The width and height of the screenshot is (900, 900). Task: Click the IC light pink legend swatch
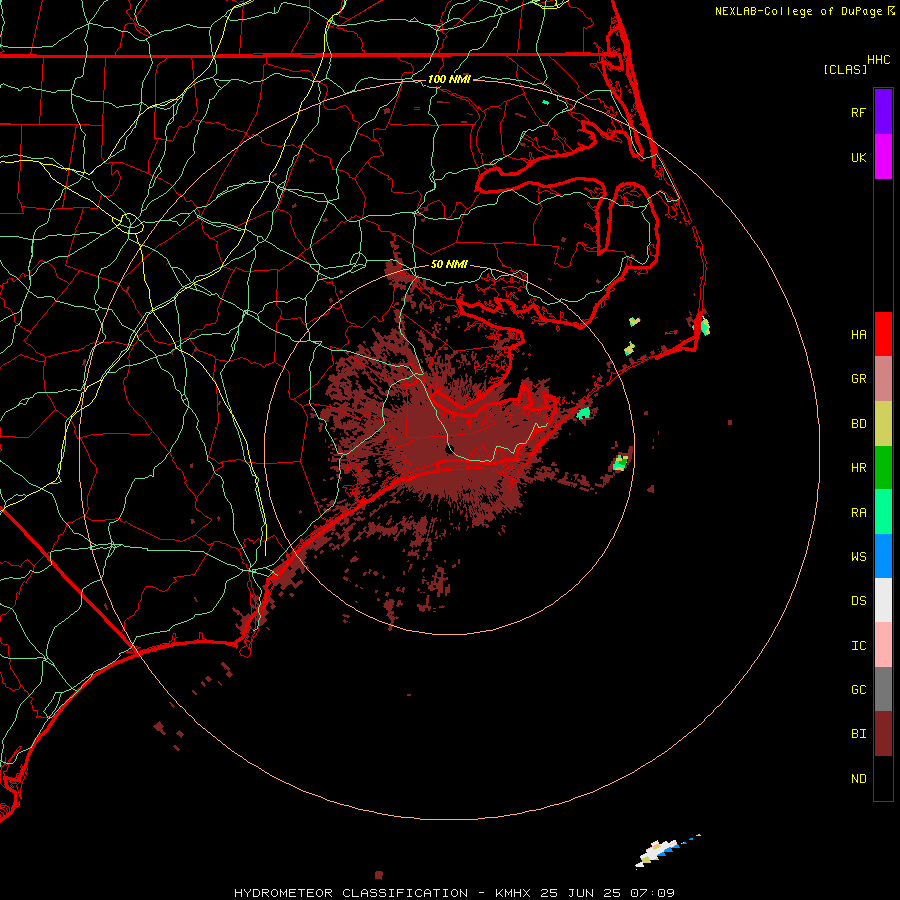[883, 645]
